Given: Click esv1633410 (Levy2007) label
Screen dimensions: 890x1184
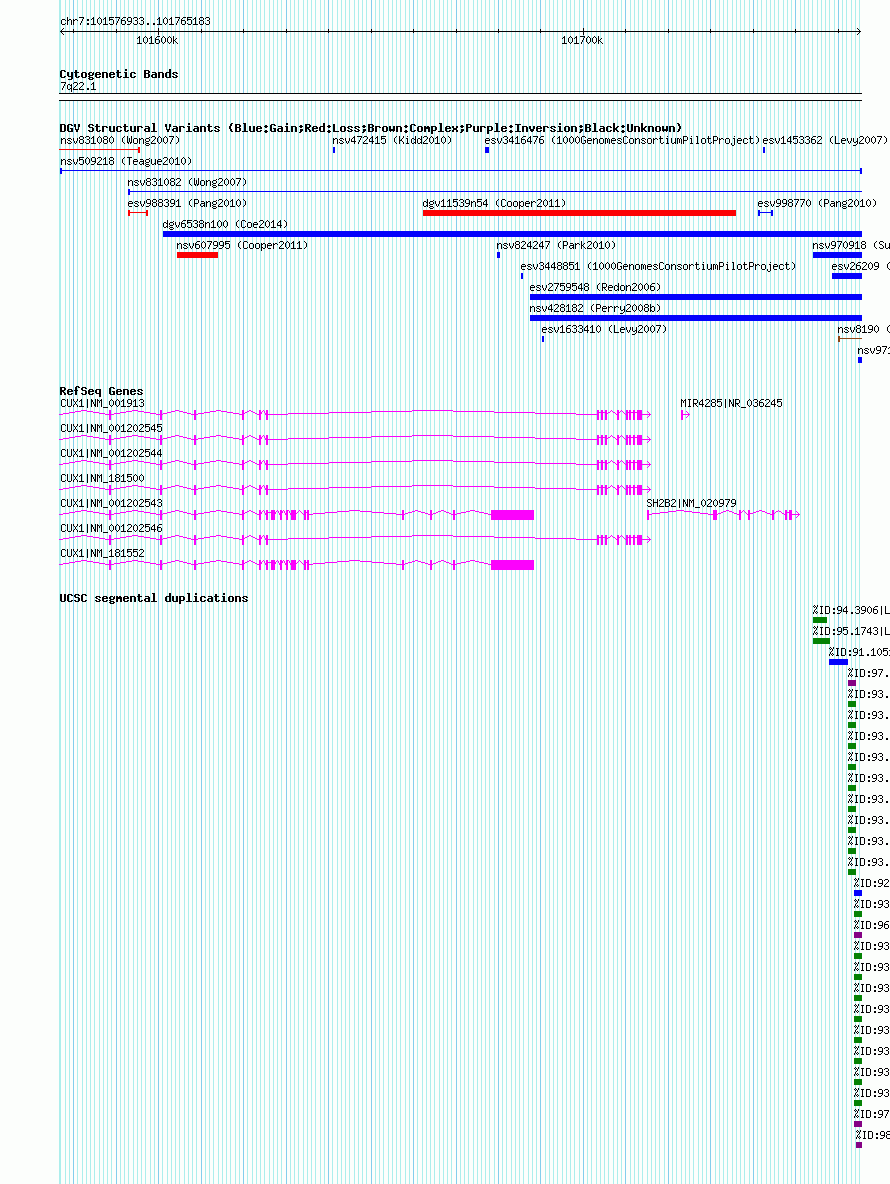Looking at the screenshot, I should pos(604,331).
